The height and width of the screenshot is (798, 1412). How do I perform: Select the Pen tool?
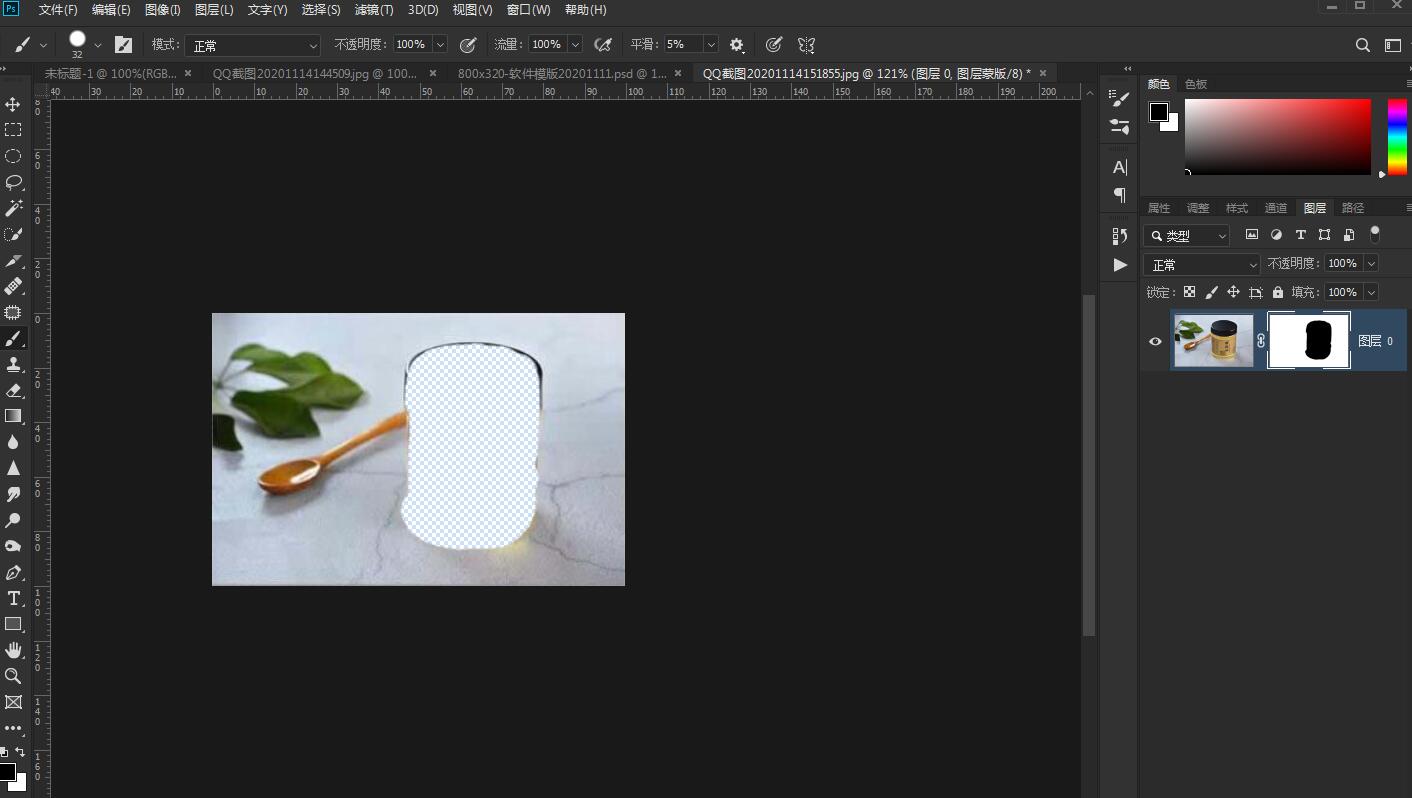click(13, 572)
